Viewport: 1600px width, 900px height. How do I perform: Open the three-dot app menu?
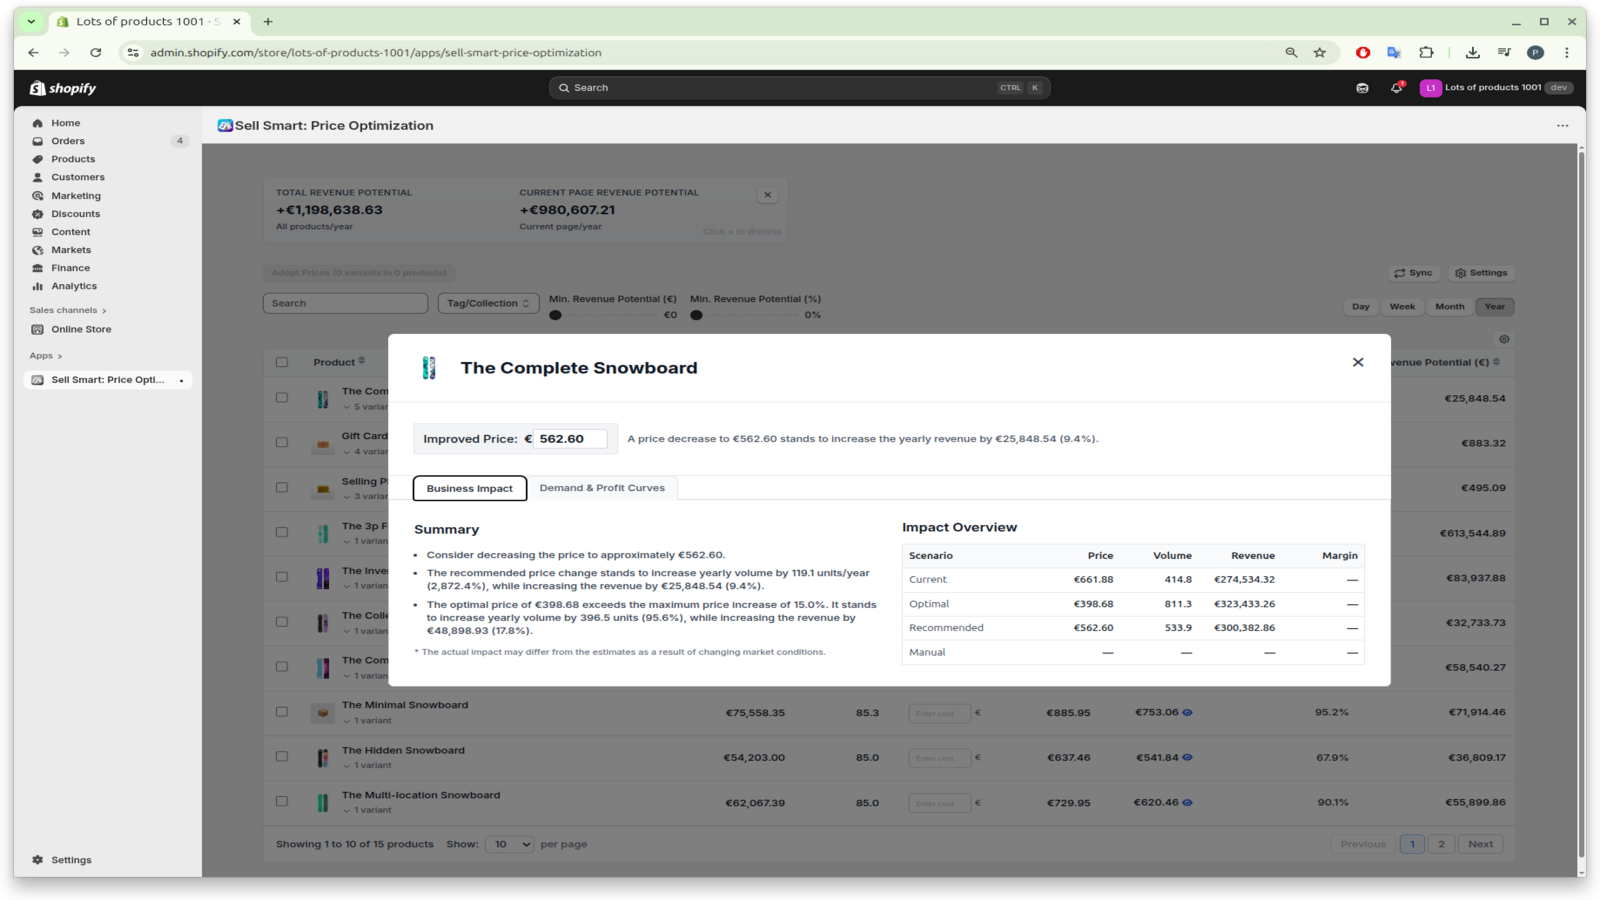tap(1562, 126)
